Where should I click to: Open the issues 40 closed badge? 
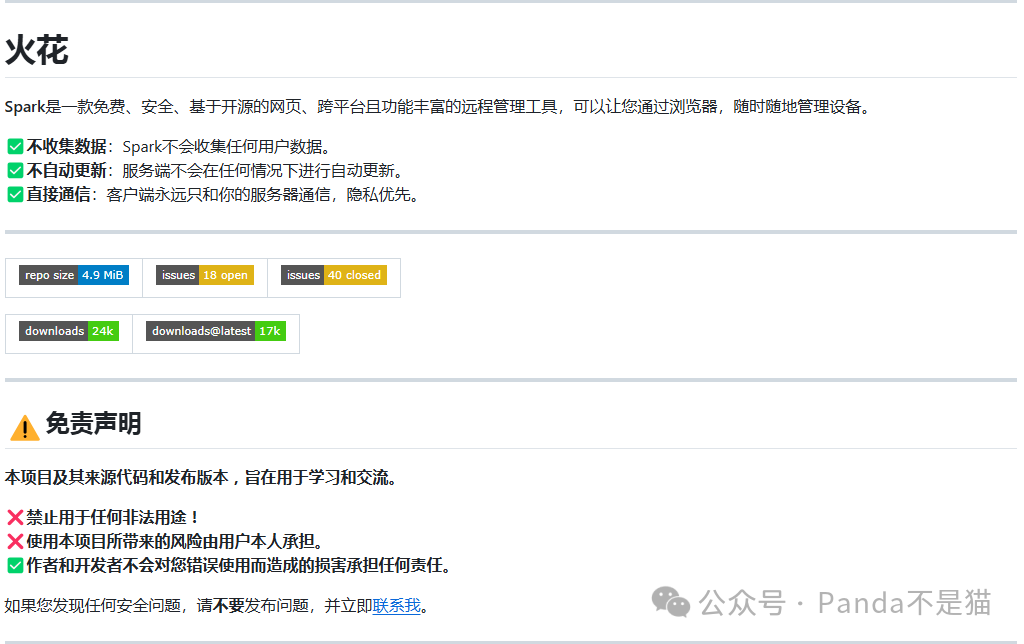tap(334, 275)
